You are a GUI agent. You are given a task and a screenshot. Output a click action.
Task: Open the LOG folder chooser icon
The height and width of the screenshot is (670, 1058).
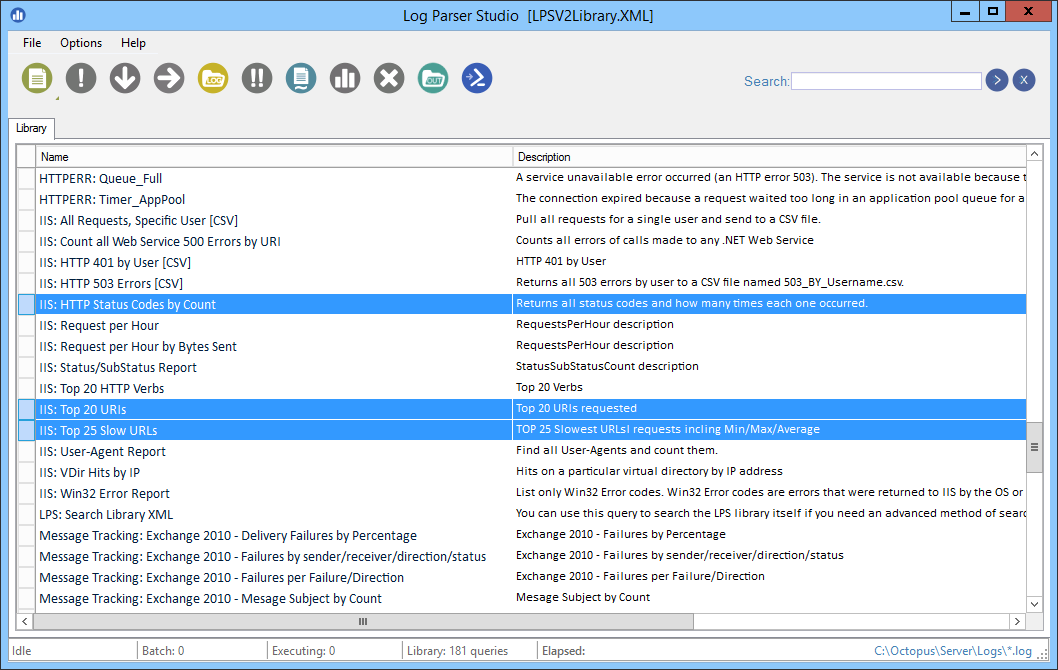(213, 78)
